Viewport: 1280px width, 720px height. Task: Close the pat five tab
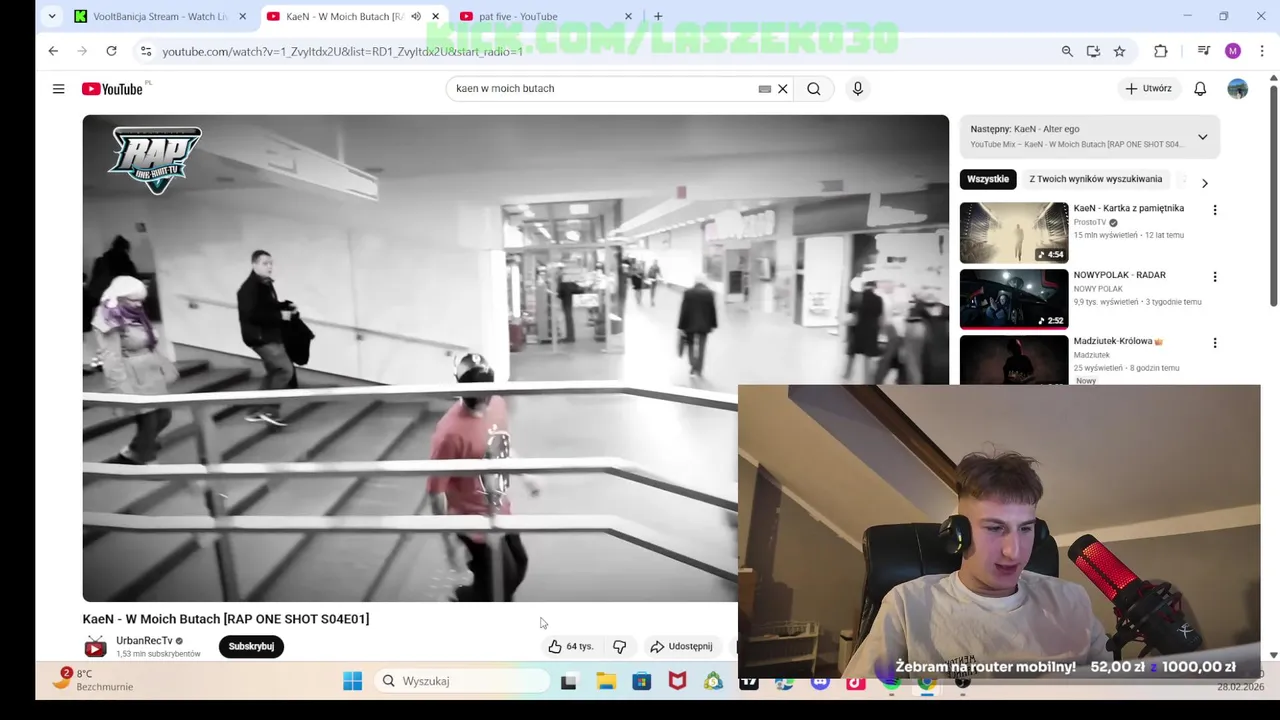(x=628, y=16)
